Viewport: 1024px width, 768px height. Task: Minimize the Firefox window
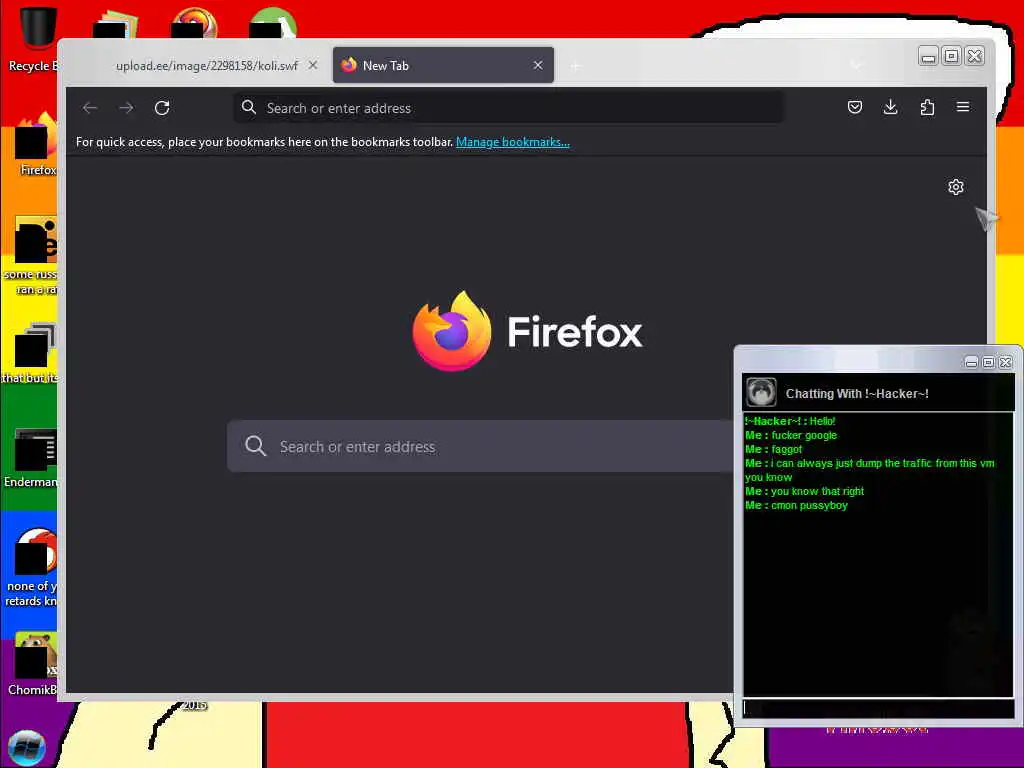pos(928,57)
